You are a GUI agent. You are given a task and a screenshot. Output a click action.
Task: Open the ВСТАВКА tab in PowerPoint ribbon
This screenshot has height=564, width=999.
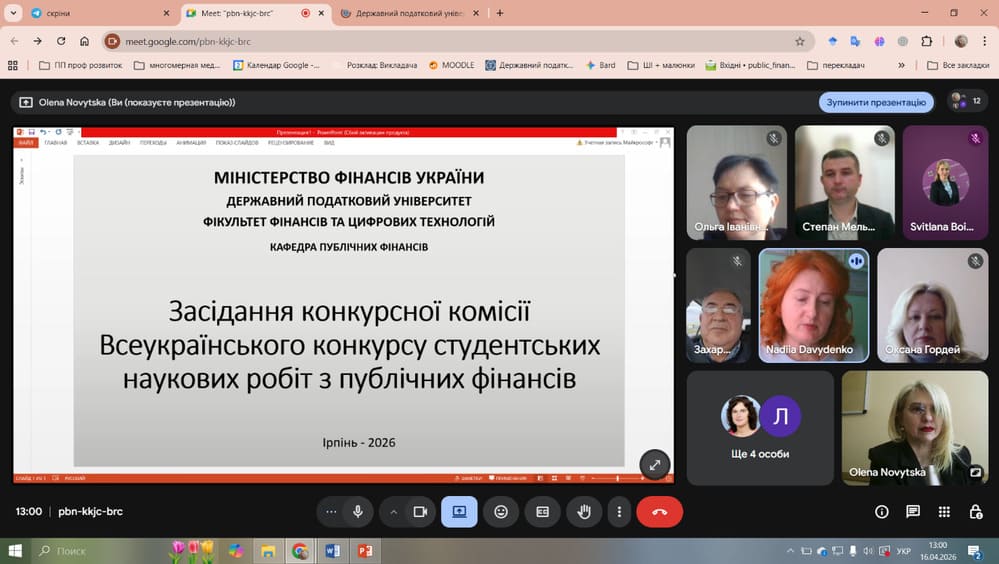pyautogui.click(x=88, y=143)
